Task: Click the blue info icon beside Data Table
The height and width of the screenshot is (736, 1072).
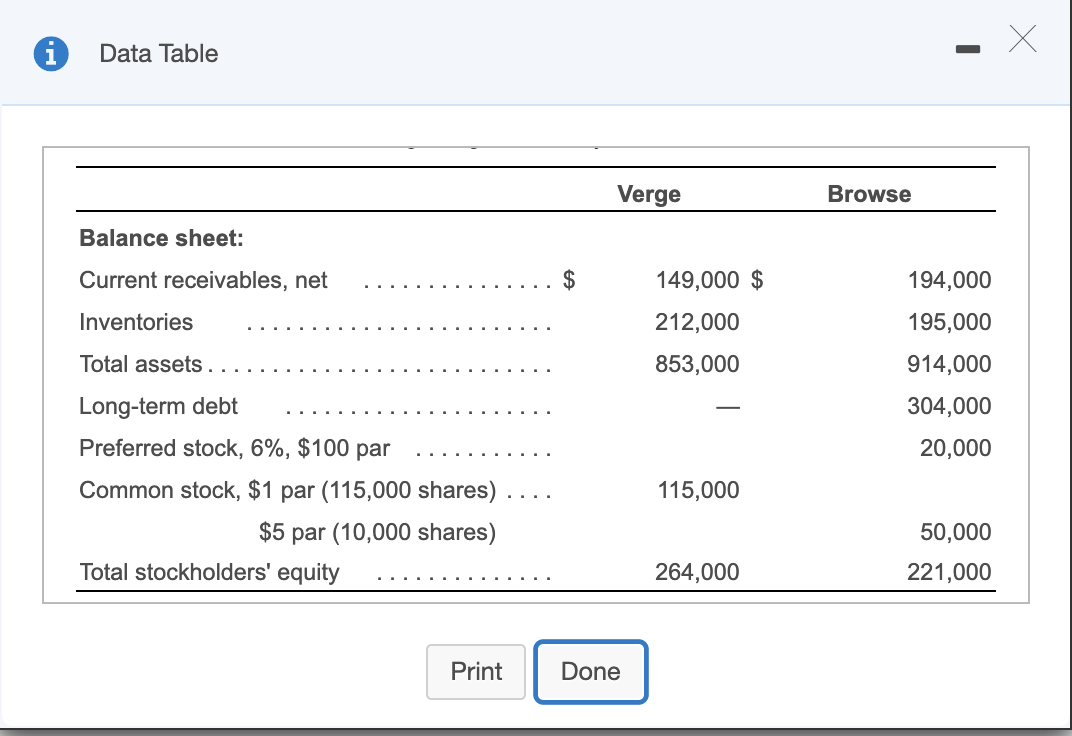Action: (x=51, y=53)
